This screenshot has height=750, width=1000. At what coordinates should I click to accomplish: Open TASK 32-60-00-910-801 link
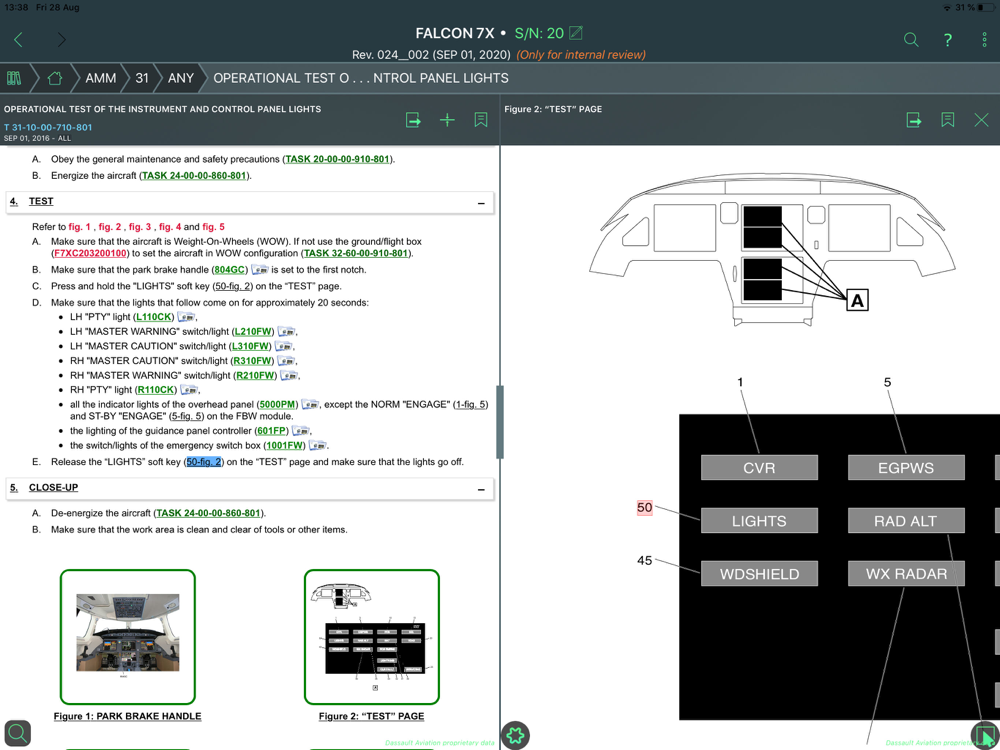point(356,253)
